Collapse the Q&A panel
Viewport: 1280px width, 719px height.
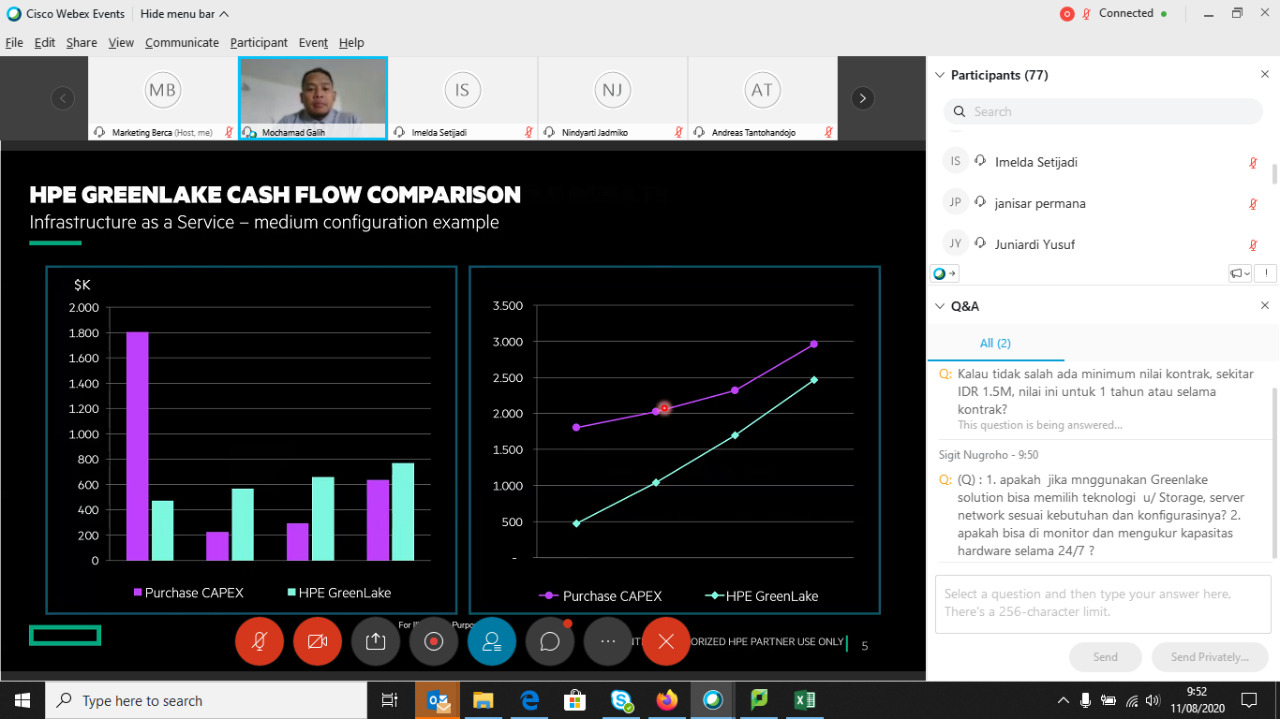click(939, 306)
